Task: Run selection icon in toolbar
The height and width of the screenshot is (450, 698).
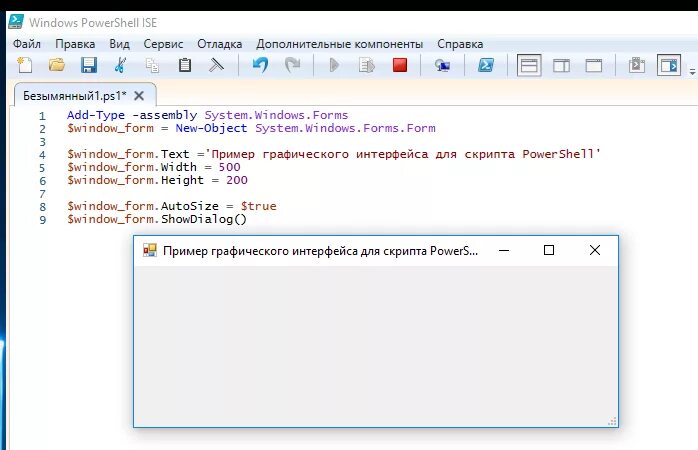Action: pos(366,65)
